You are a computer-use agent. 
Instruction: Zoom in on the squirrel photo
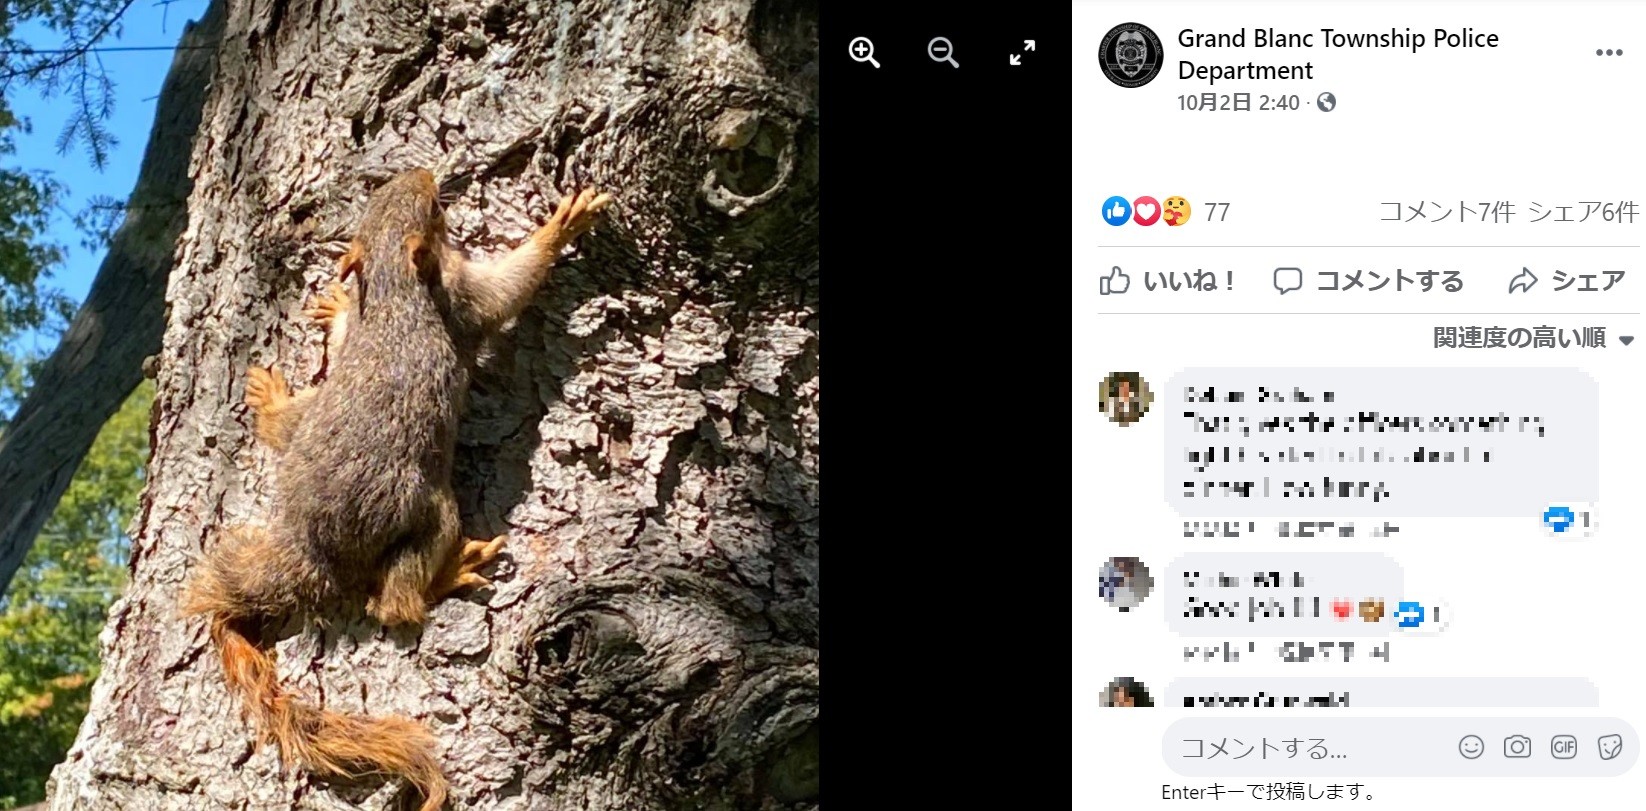[864, 52]
